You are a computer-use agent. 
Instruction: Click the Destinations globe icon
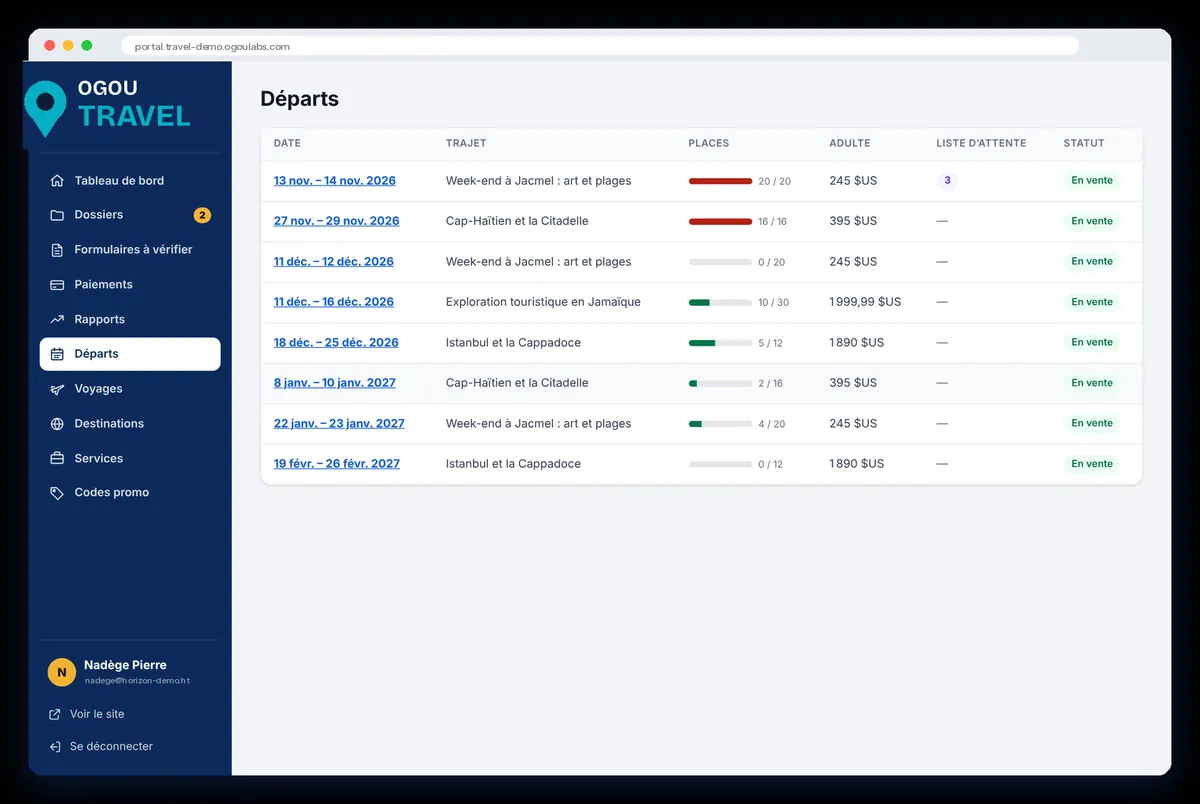(x=57, y=424)
